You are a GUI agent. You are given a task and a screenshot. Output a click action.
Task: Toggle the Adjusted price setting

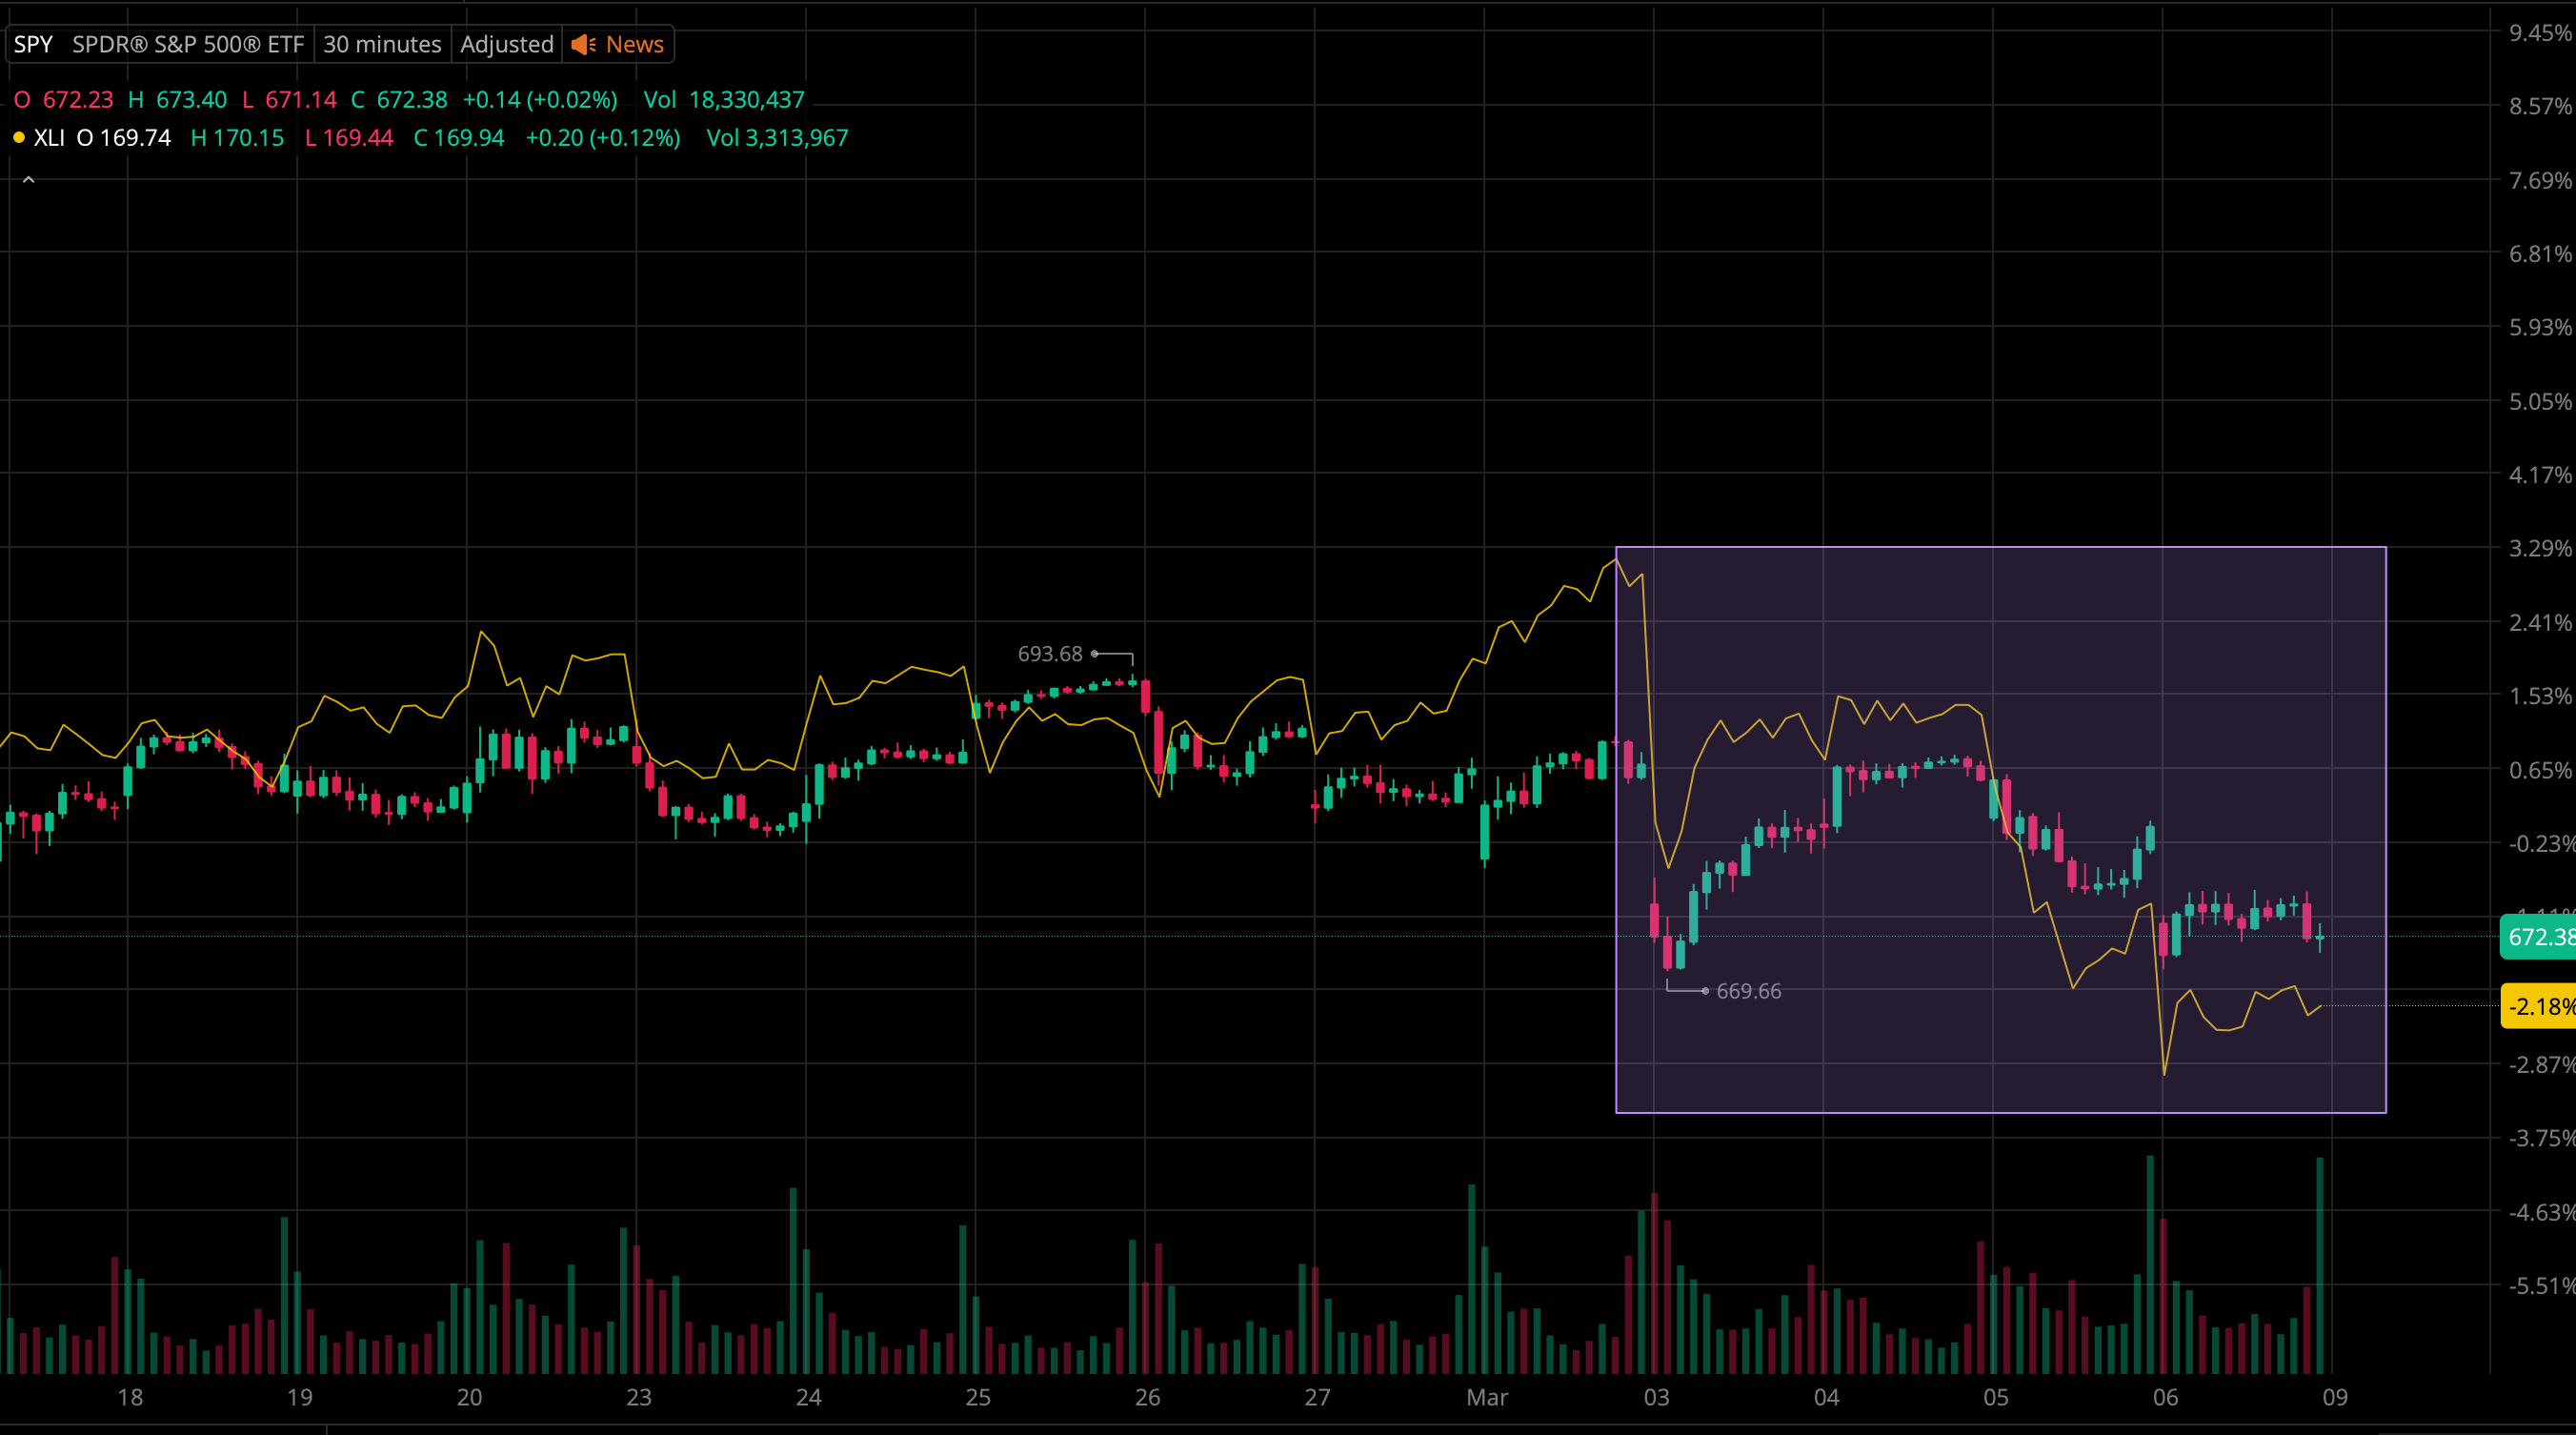(506, 44)
